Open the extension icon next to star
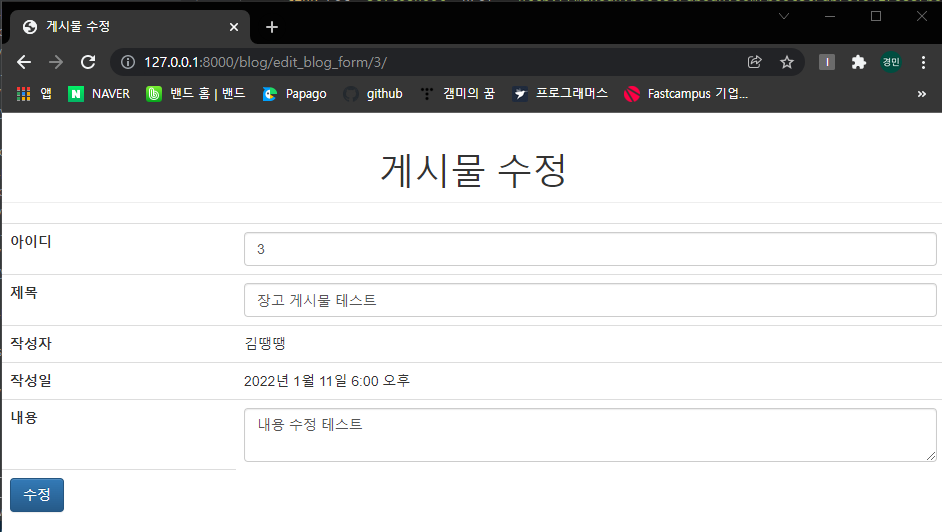This screenshot has height=532, width=942. pos(827,62)
